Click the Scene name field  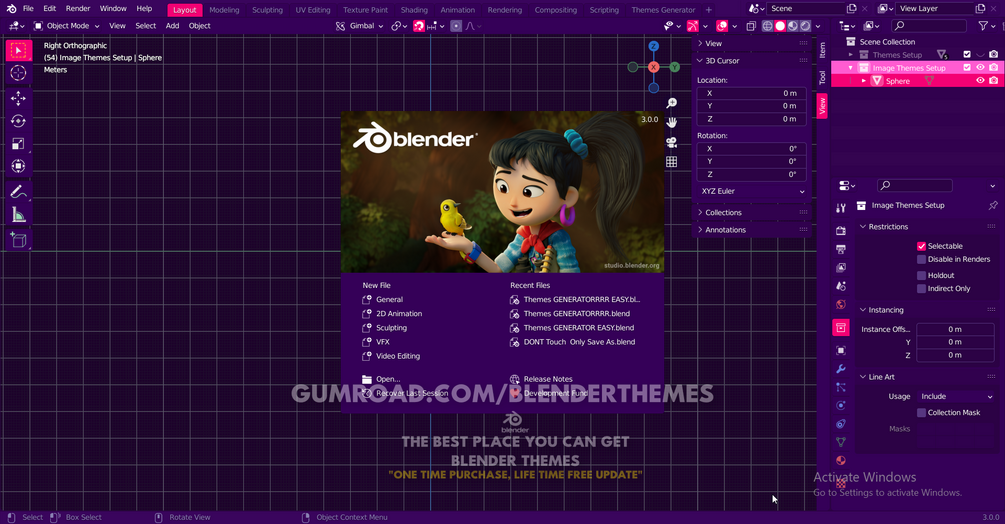(x=806, y=9)
